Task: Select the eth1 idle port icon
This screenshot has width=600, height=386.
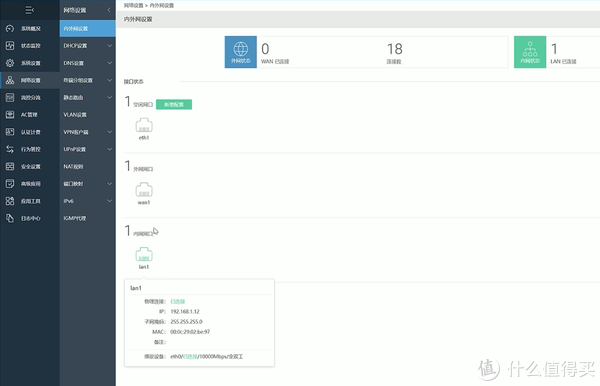Action: pyautogui.click(x=144, y=125)
